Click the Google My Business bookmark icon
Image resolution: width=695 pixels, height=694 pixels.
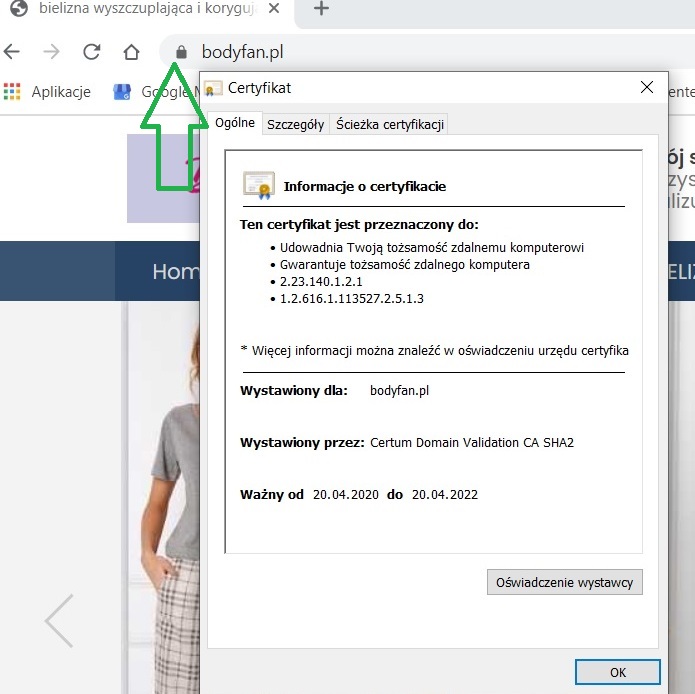(122, 92)
